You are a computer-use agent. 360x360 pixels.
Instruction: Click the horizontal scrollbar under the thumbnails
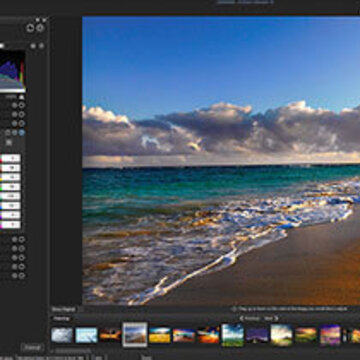[73, 351]
